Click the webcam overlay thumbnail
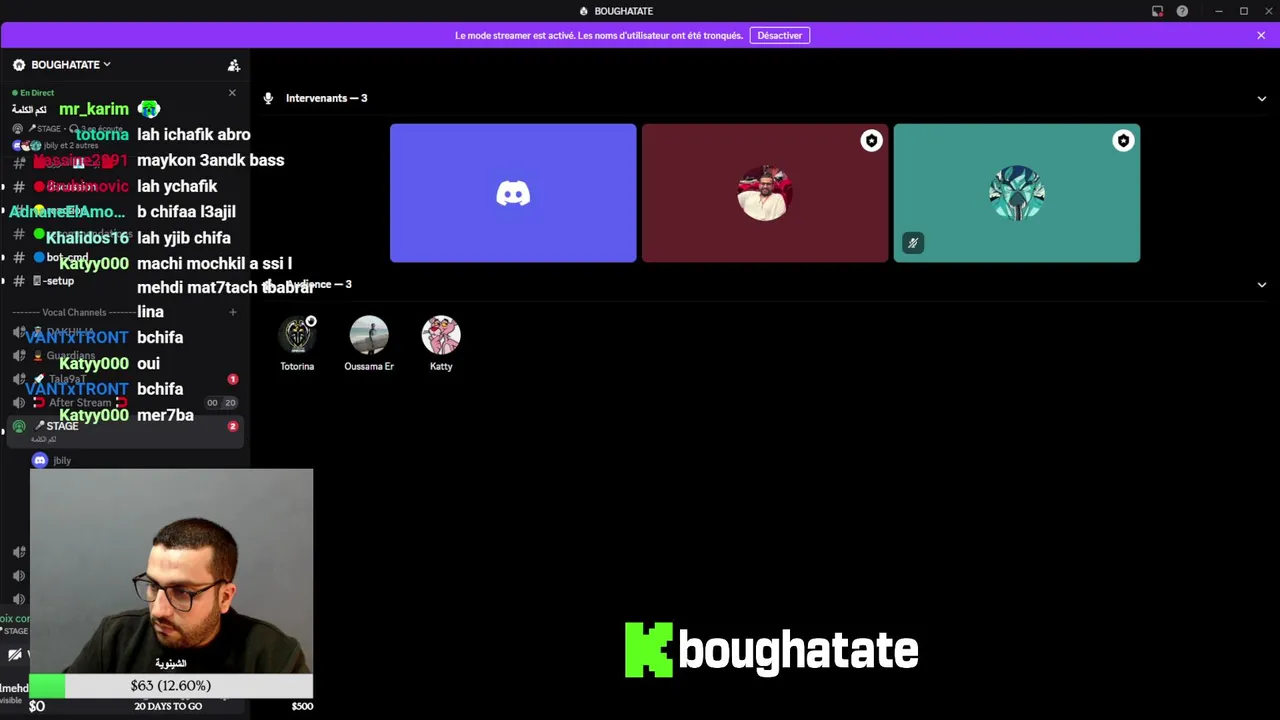 (x=171, y=571)
